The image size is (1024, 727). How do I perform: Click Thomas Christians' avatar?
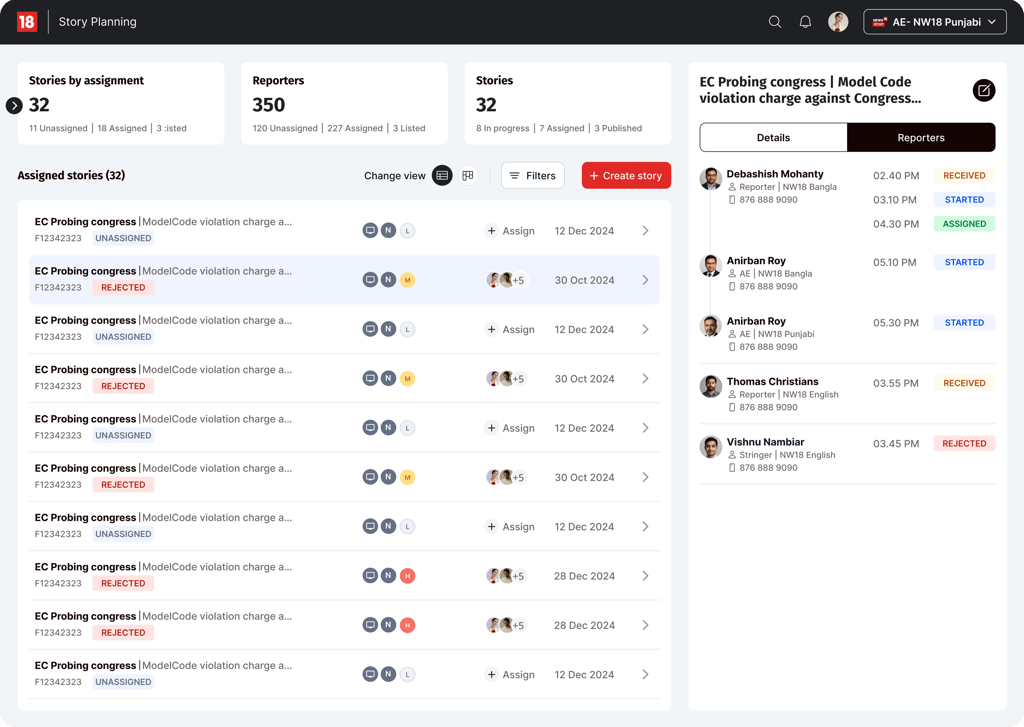711,385
